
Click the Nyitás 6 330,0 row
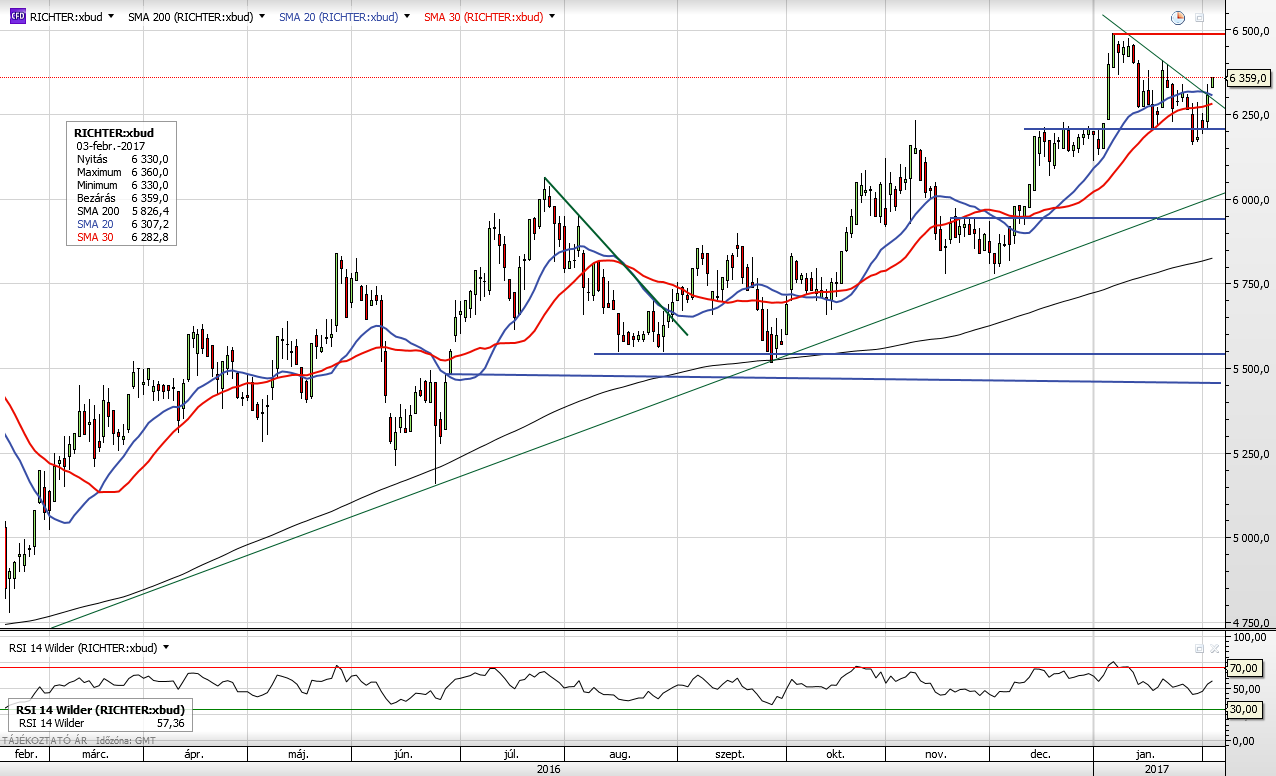point(122,159)
